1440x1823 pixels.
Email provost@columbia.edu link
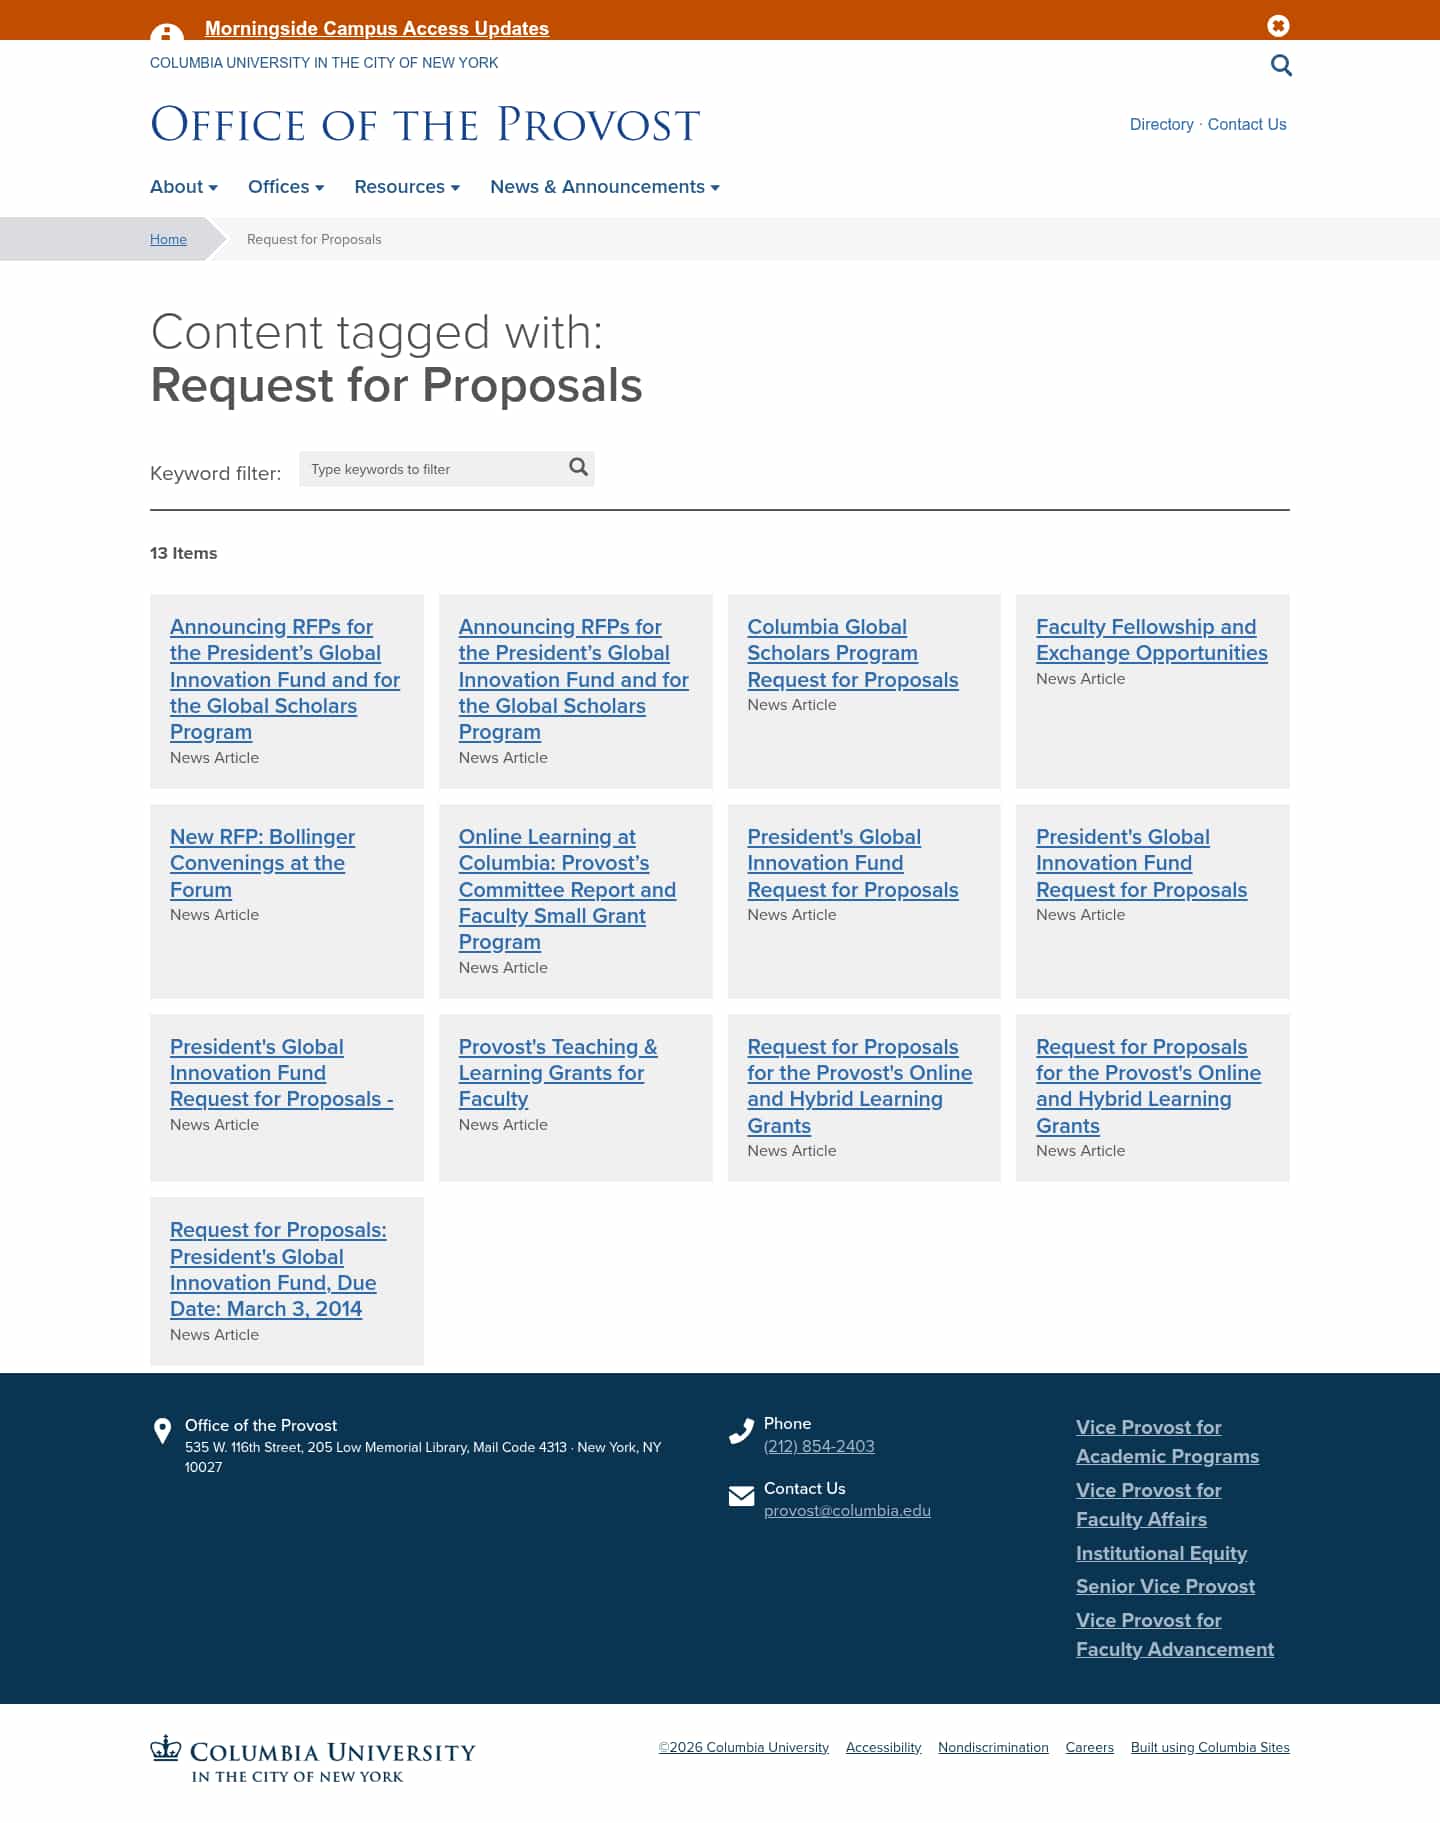[847, 1510]
